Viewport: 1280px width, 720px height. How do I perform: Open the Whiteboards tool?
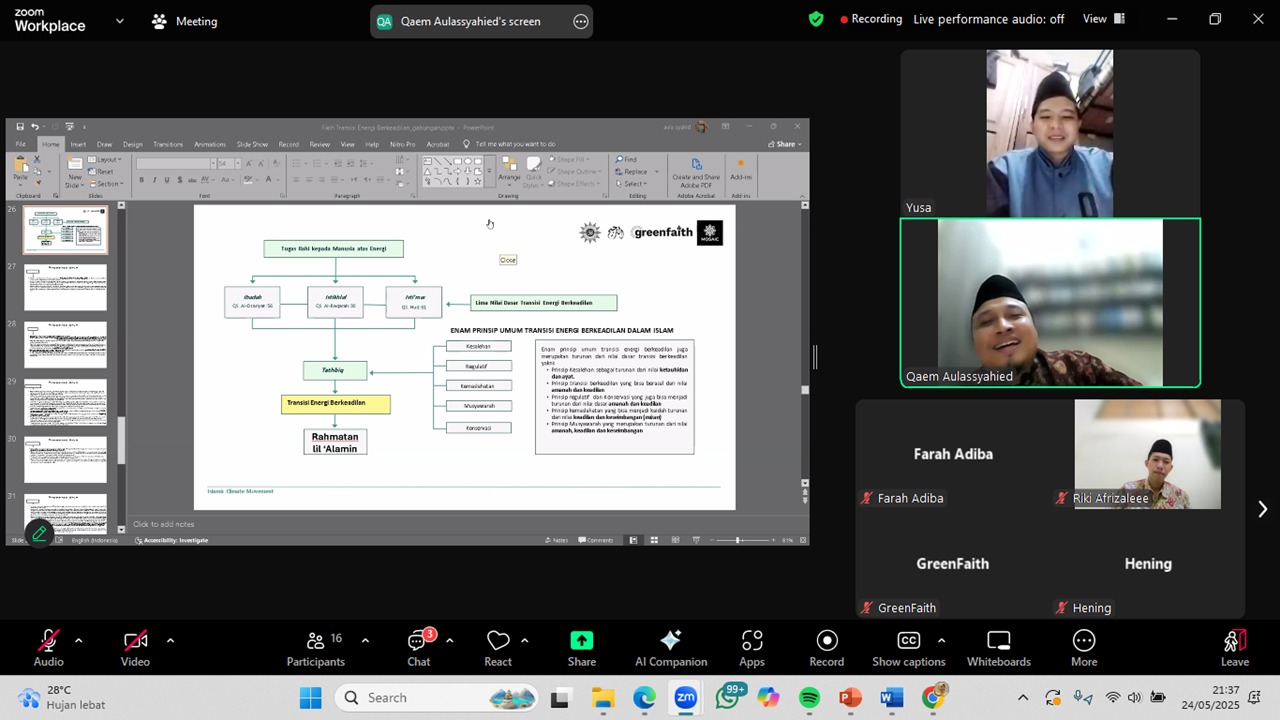click(x=998, y=648)
